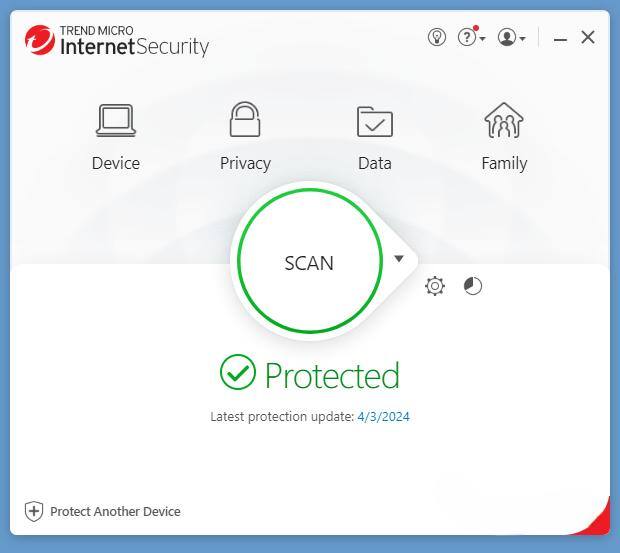Open the Data folder icon section
The image size is (620, 553).
tap(375, 122)
